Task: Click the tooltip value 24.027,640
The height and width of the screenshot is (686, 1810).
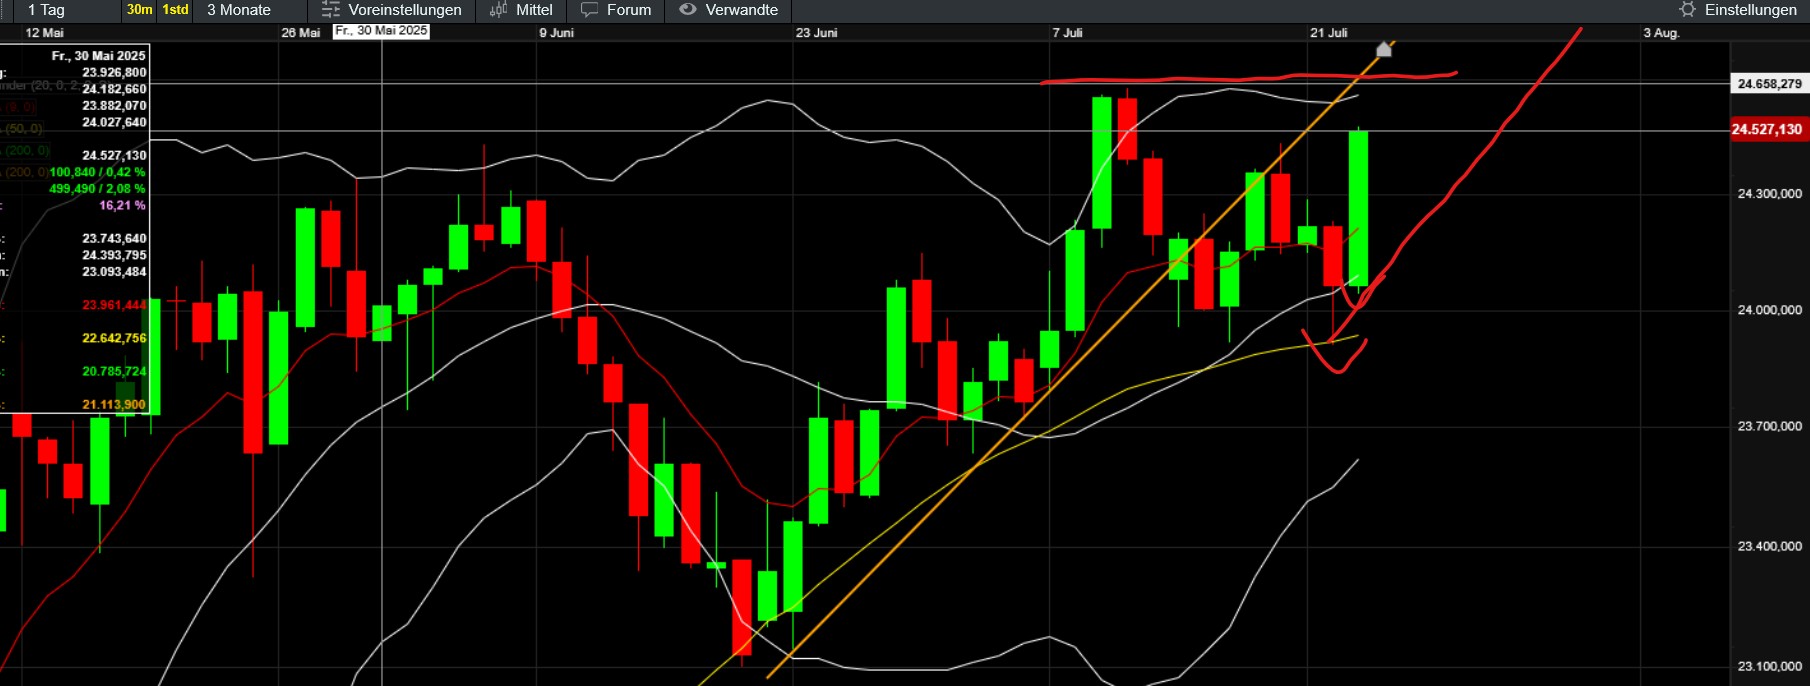Action: pos(114,122)
